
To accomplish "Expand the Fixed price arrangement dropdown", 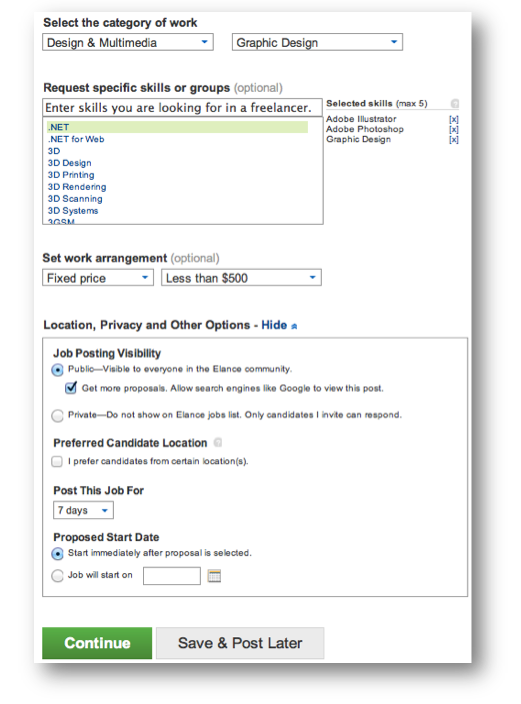I will pyautogui.click(x=98, y=278).
